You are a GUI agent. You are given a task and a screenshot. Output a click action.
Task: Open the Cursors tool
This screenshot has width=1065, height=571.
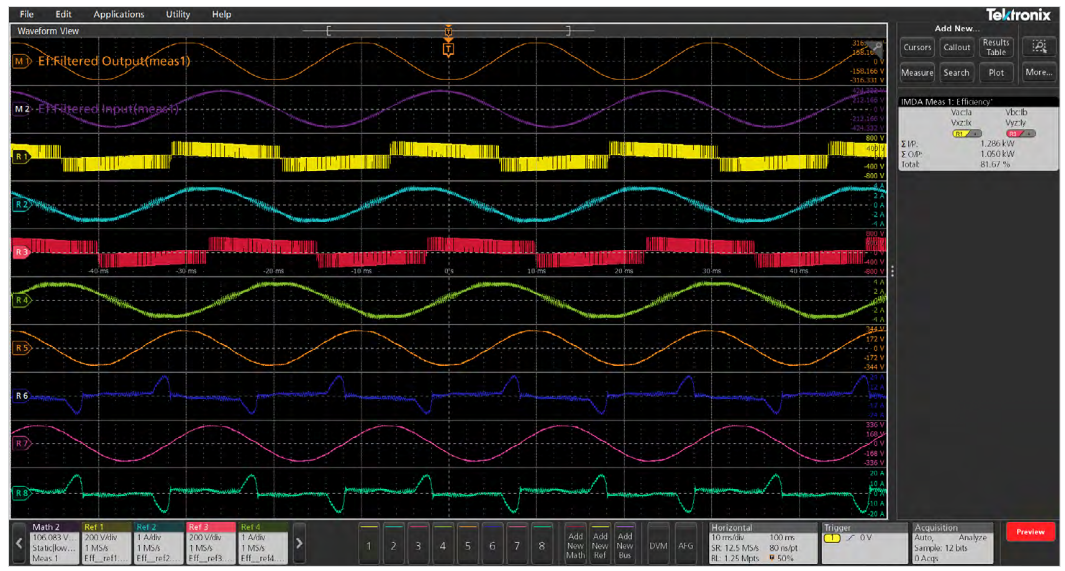[916, 47]
